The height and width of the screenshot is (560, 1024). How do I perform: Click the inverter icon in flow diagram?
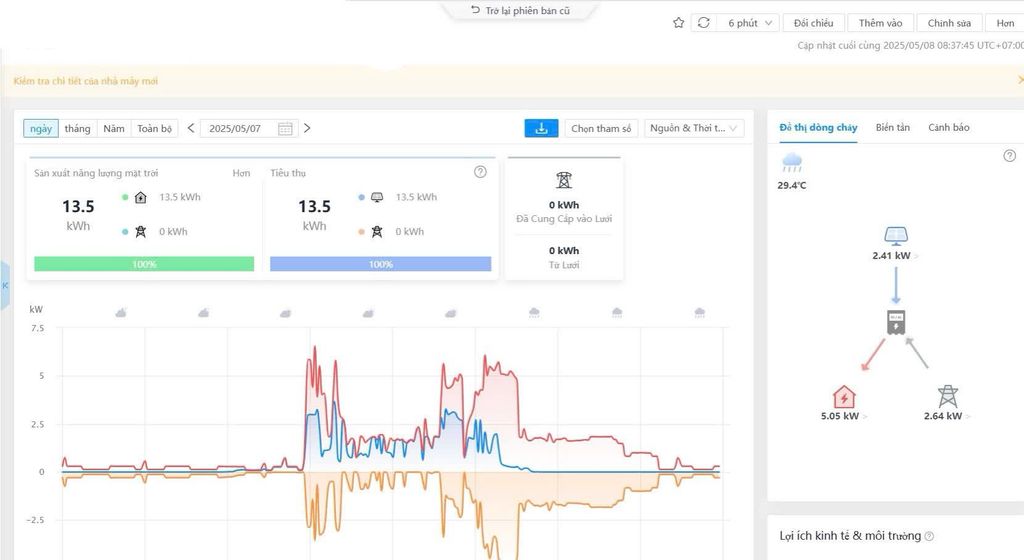[x=895, y=323]
